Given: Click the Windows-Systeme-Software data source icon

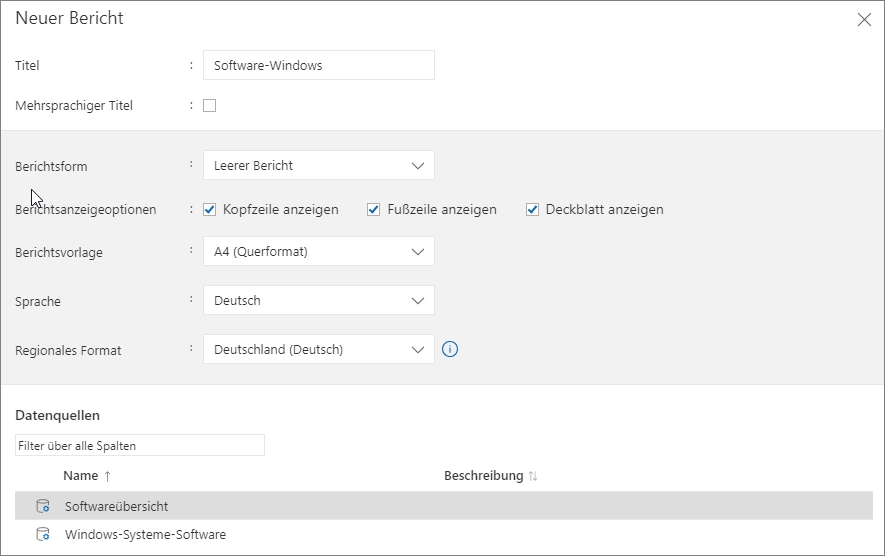Looking at the screenshot, I should 43,534.
